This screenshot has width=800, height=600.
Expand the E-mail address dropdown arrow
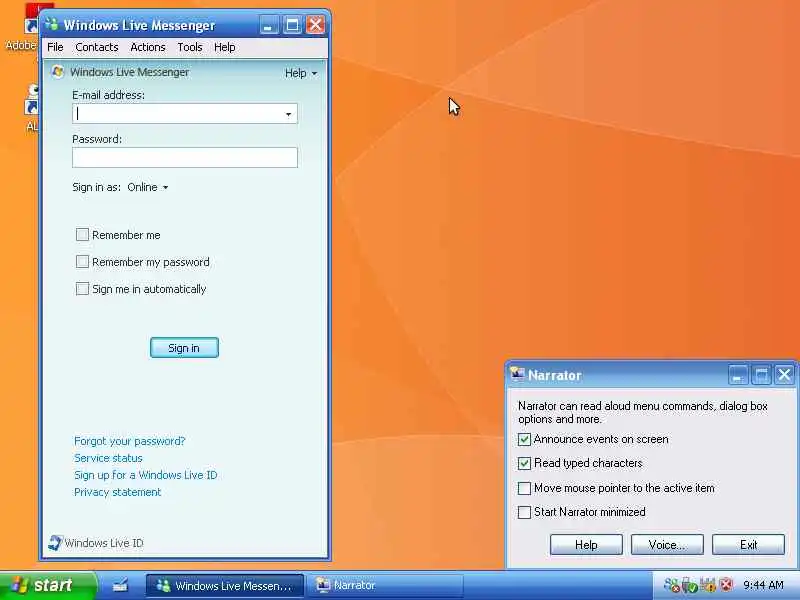click(x=288, y=114)
